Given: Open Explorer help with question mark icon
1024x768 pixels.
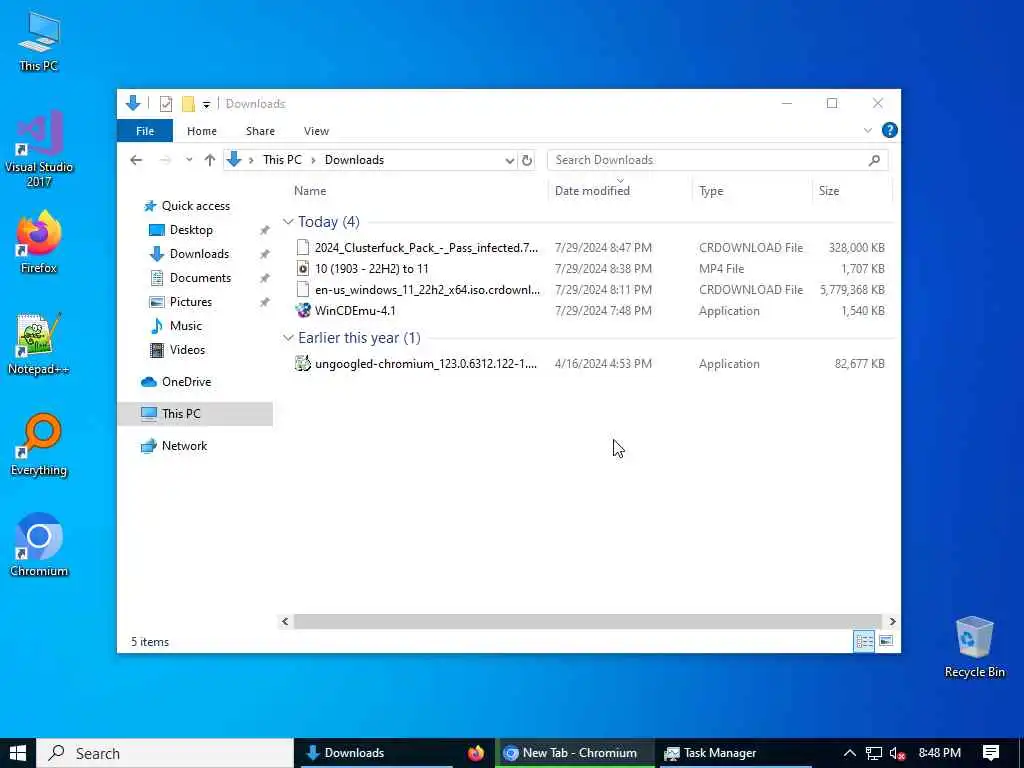Looking at the screenshot, I should pyautogui.click(x=889, y=131).
